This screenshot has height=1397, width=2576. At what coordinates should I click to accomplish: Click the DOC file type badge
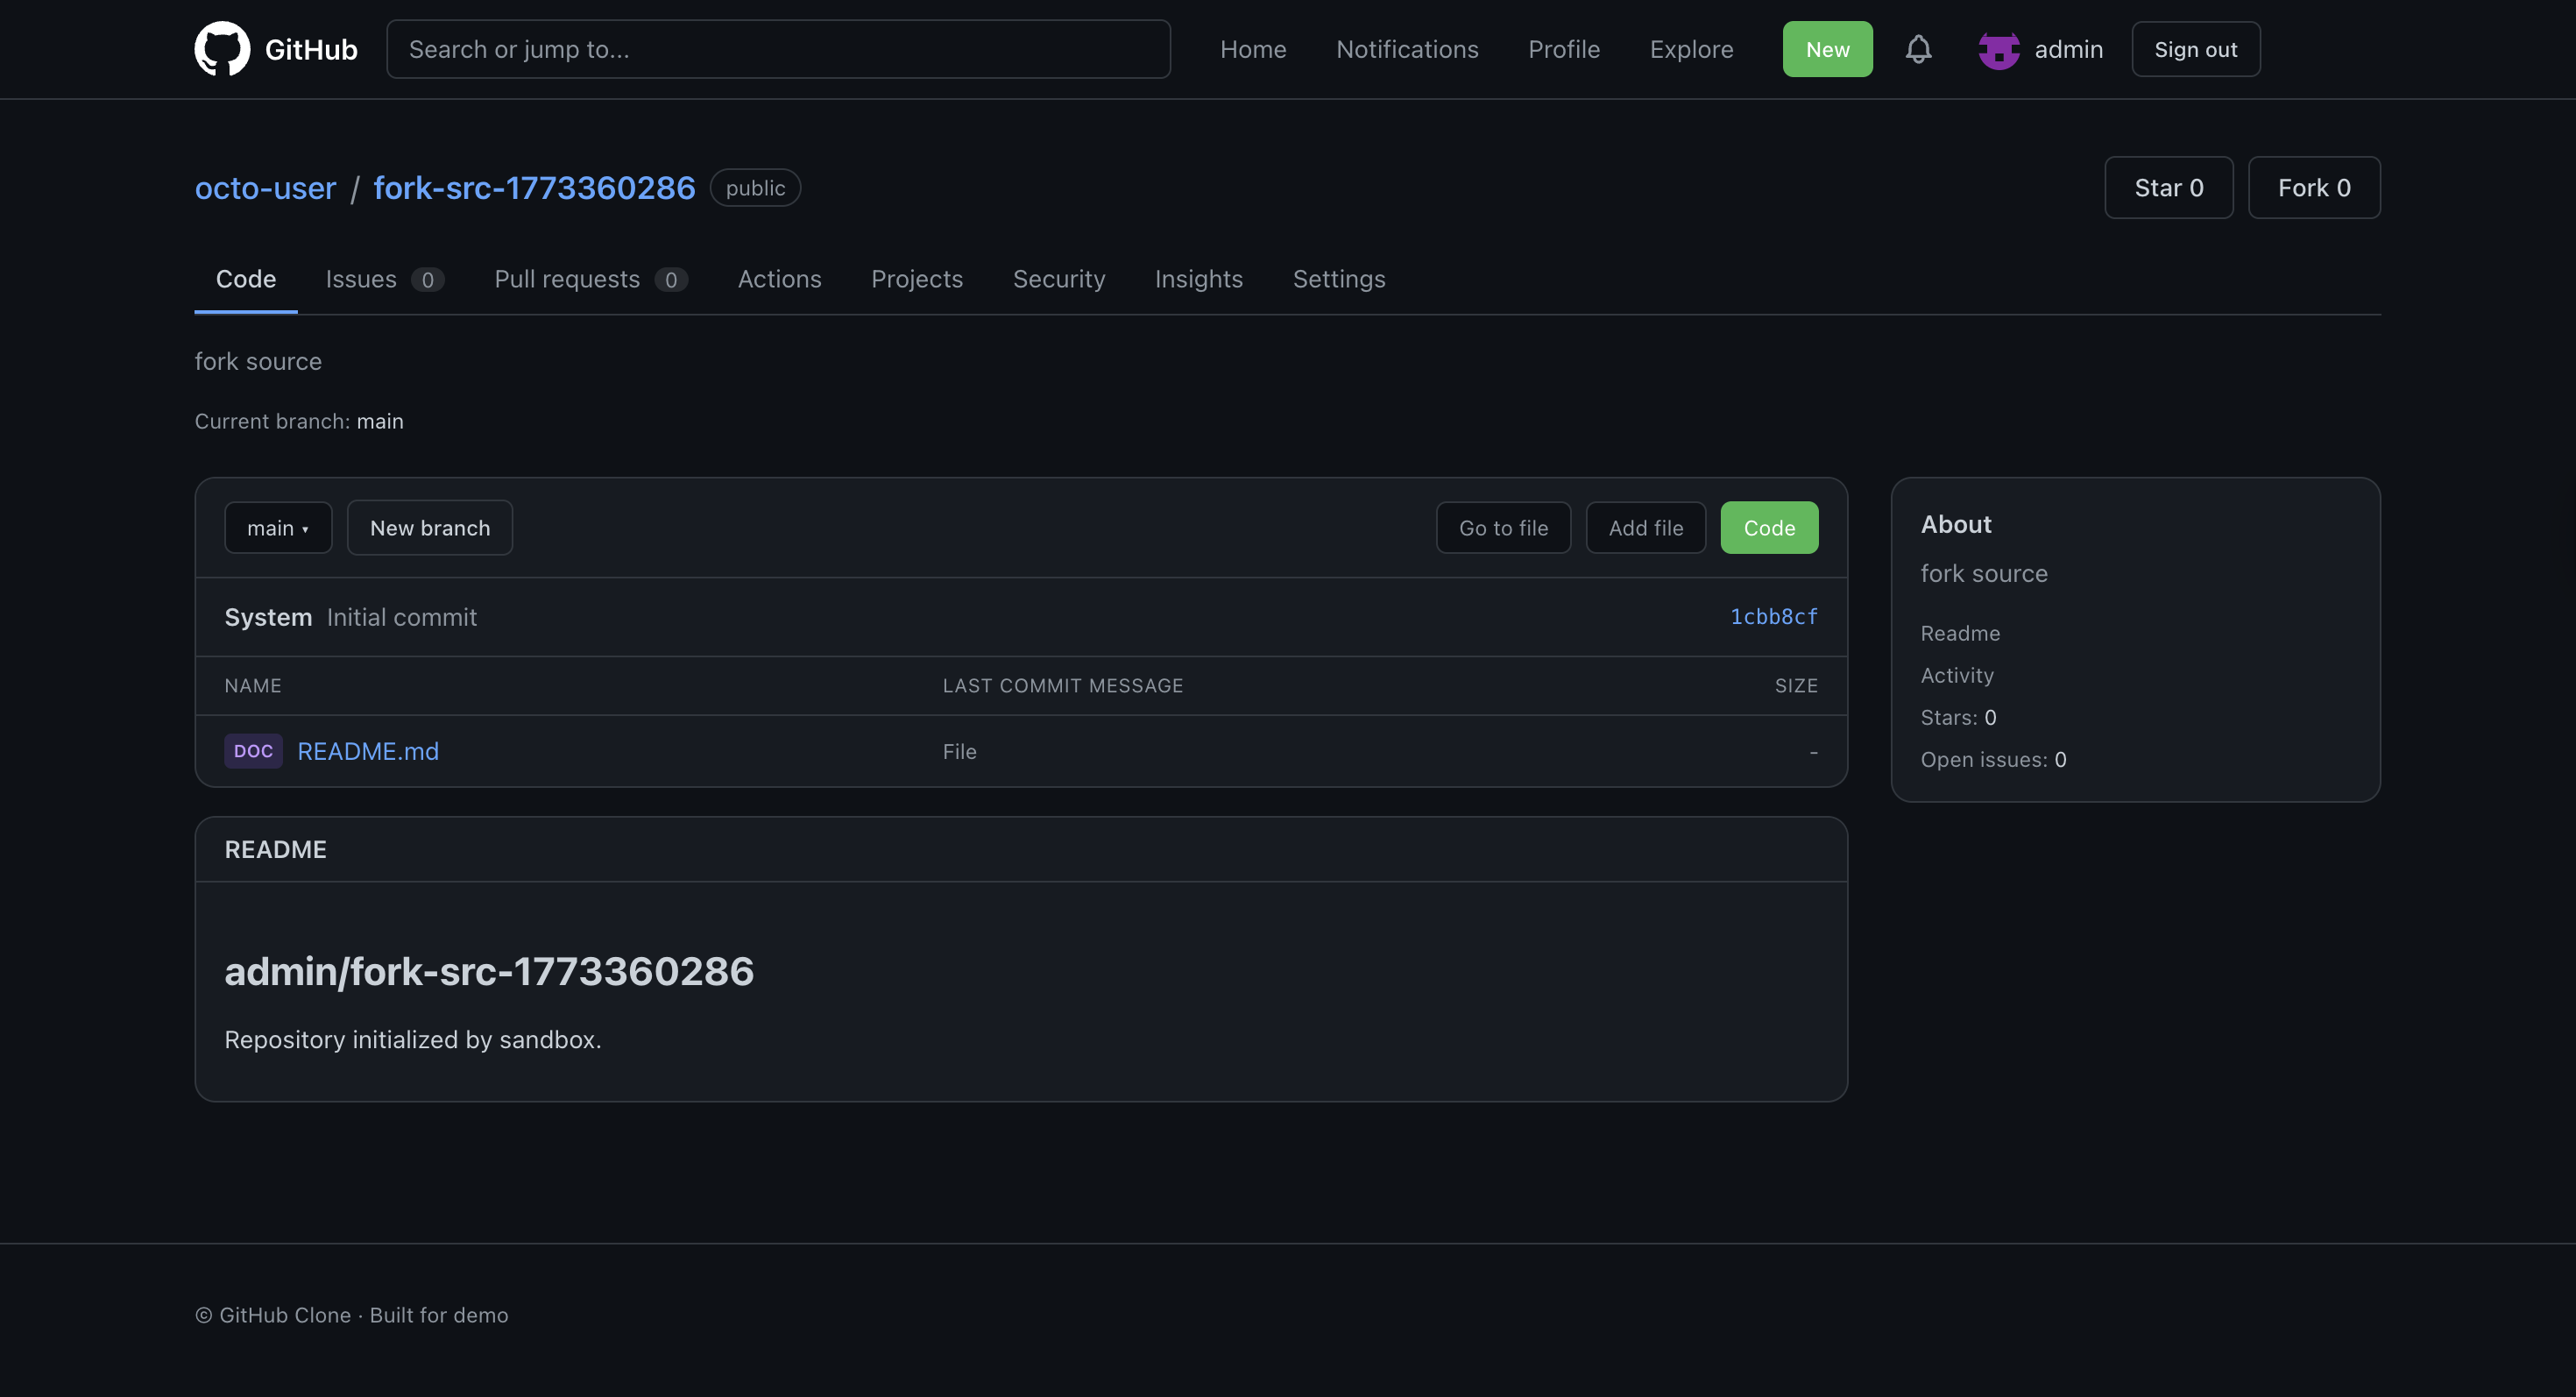[x=253, y=751]
